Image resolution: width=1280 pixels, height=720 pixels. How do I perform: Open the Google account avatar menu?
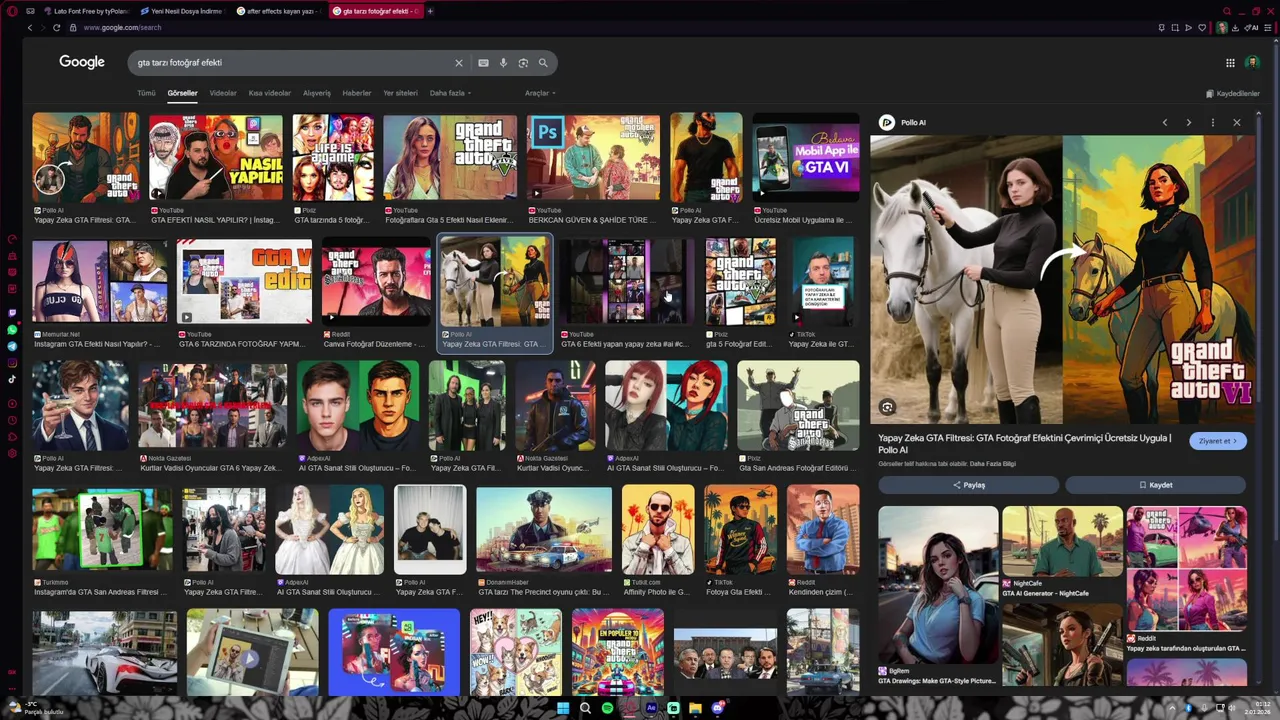click(x=1252, y=63)
